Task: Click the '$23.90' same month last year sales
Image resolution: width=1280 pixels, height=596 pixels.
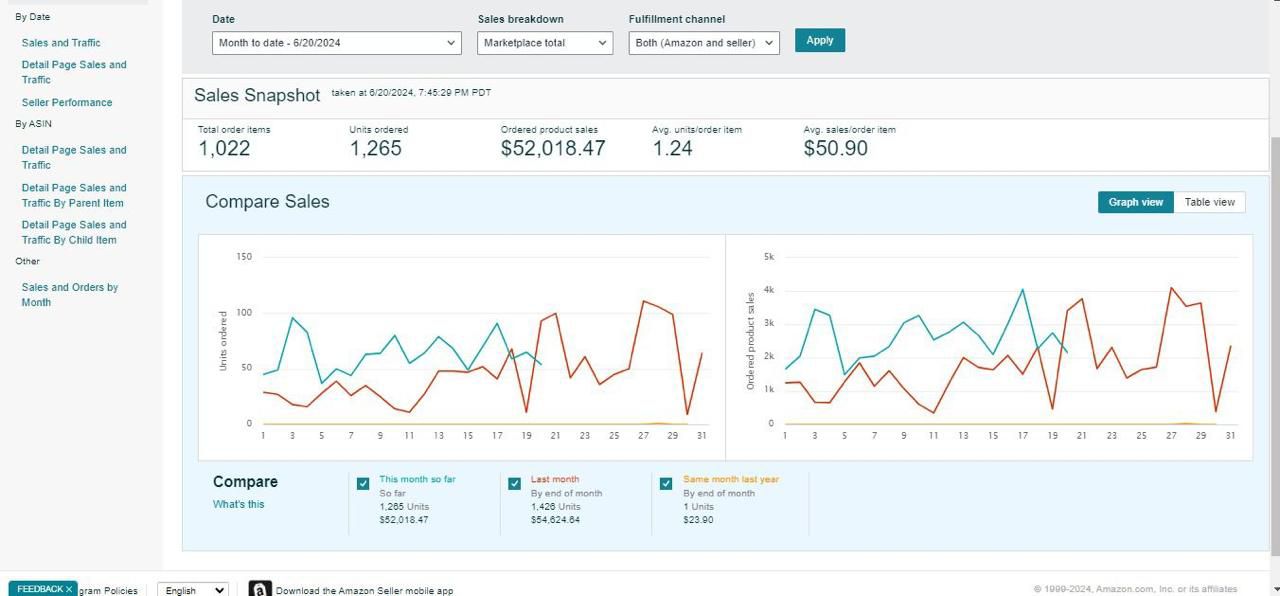Action: 698,520
